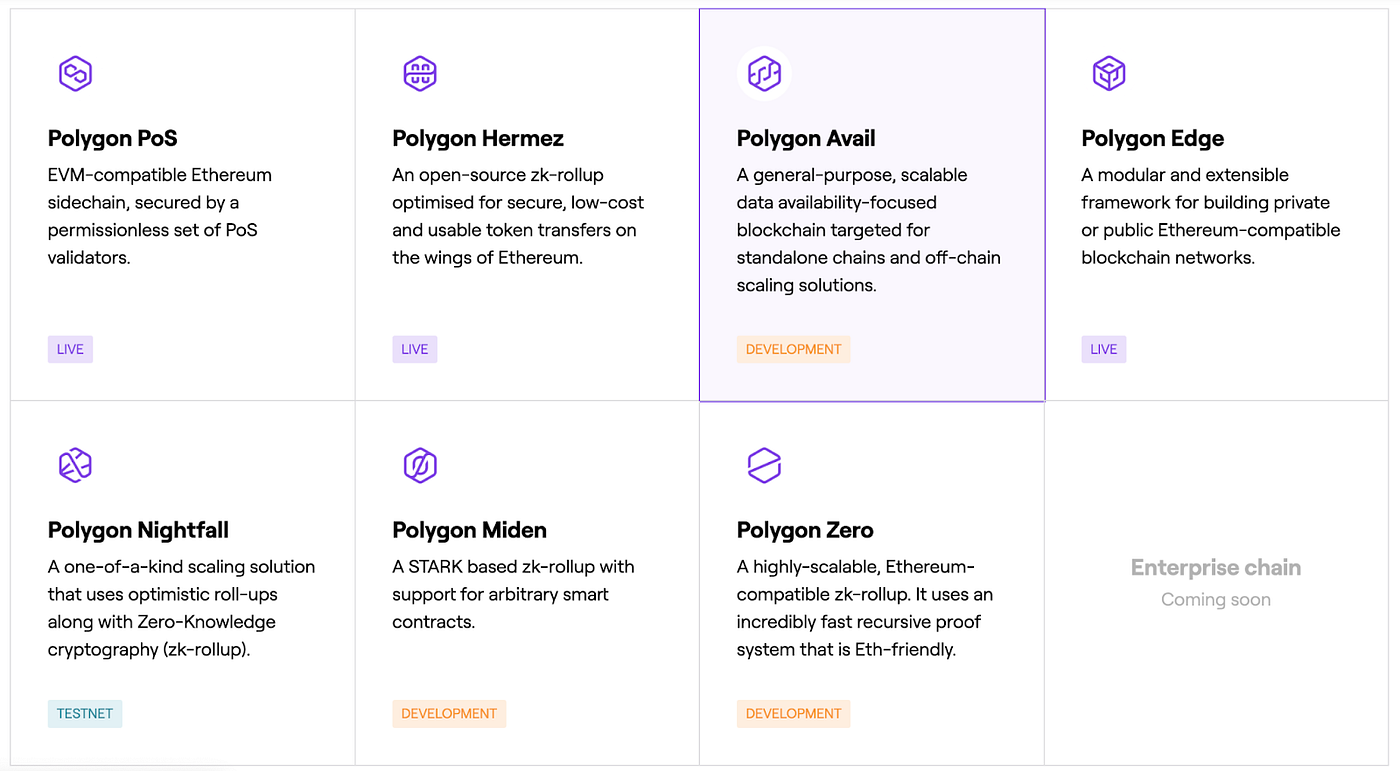This screenshot has height=771, width=1400.
Task: Click the Polygon Nightfall title
Action: tap(138, 530)
